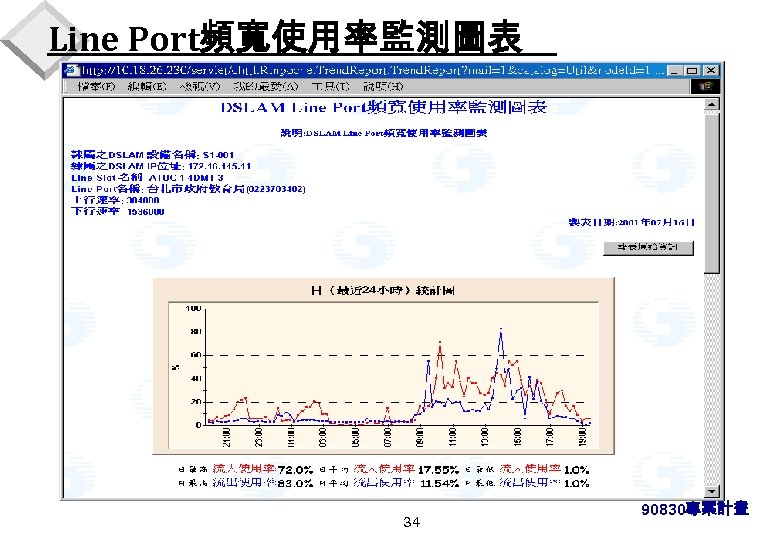780x540 pixels.
Task: Click the Line Slot name line
Action: pyautogui.click(x=147, y=178)
